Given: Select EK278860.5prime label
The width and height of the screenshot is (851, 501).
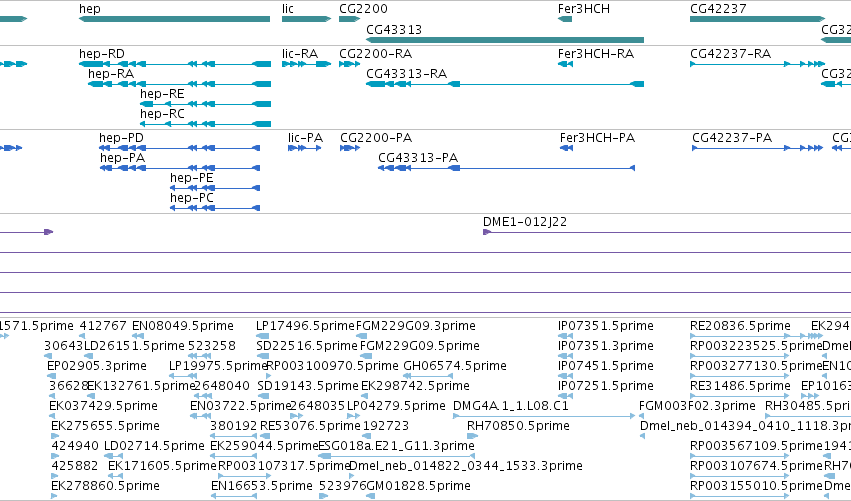Looking at the screenshot, I should coord(105,487).
